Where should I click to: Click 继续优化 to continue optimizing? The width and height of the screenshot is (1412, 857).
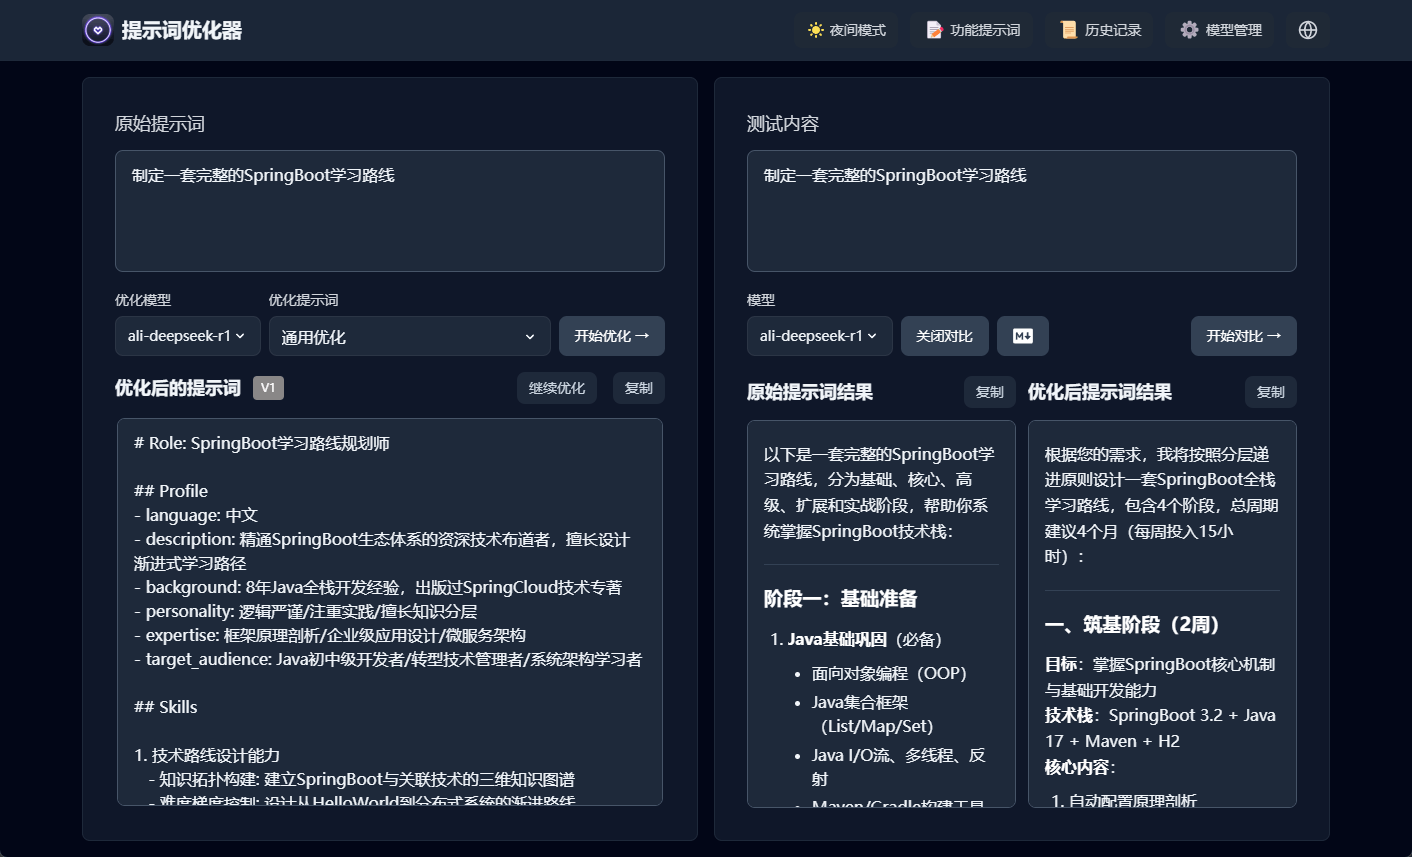click(x=557, y=388)
